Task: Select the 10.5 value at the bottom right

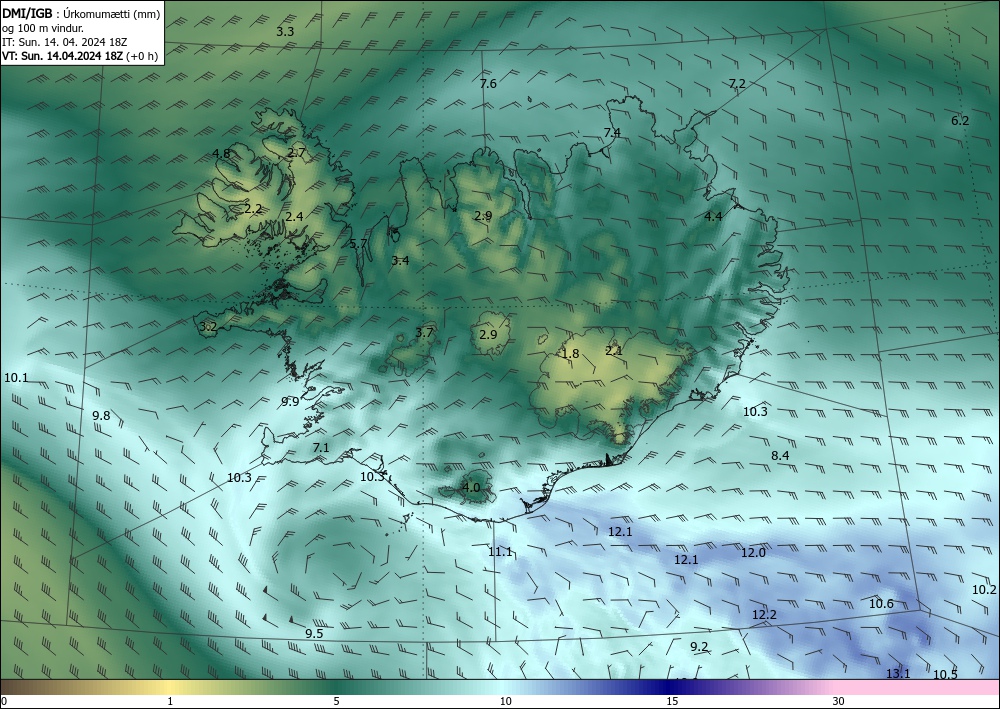Action: coord(945,675)
